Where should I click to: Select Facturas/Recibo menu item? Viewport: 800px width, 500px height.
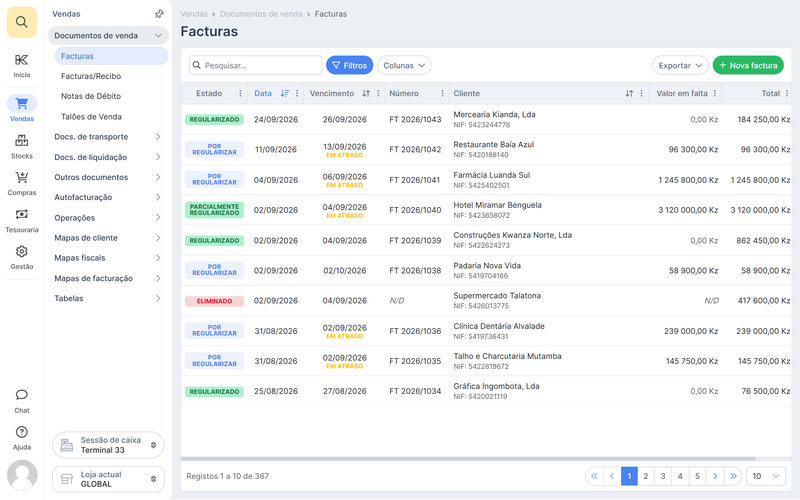coord(111,76)
